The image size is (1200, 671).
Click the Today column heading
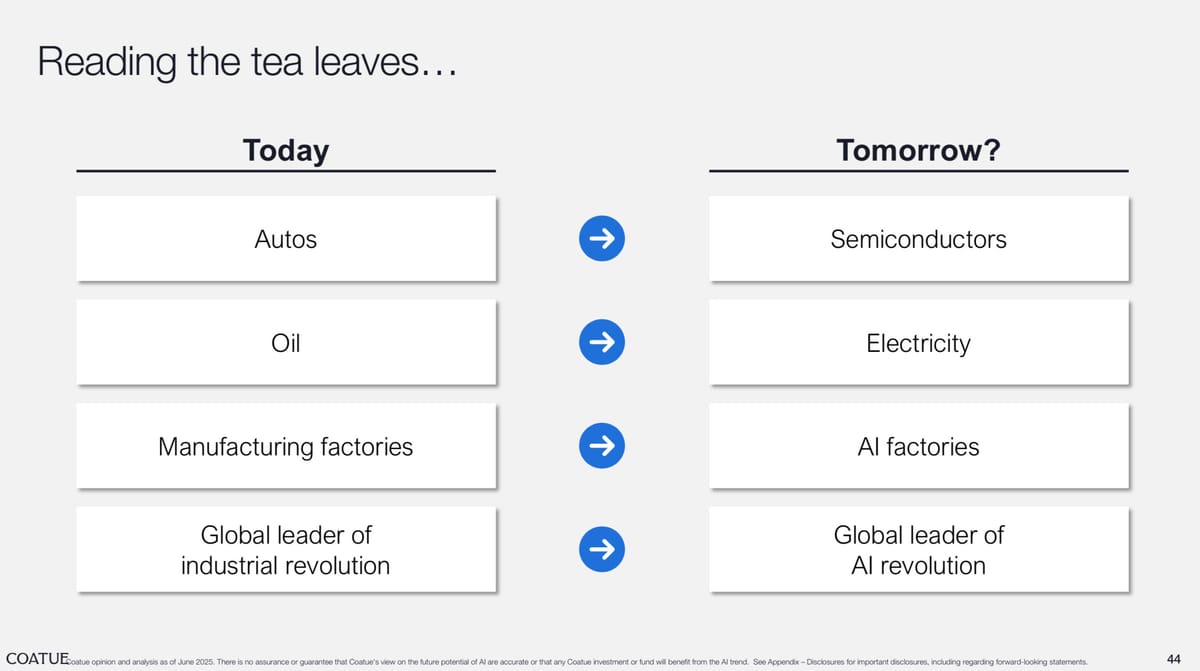click(286, 150)
